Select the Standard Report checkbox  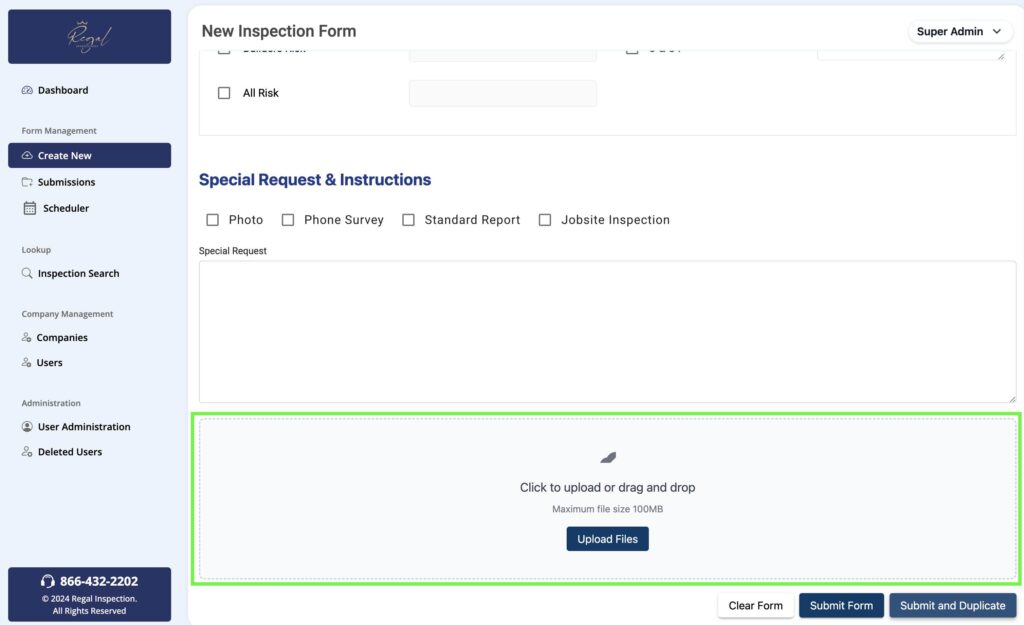pyautogui.click(x=408, y=220)
